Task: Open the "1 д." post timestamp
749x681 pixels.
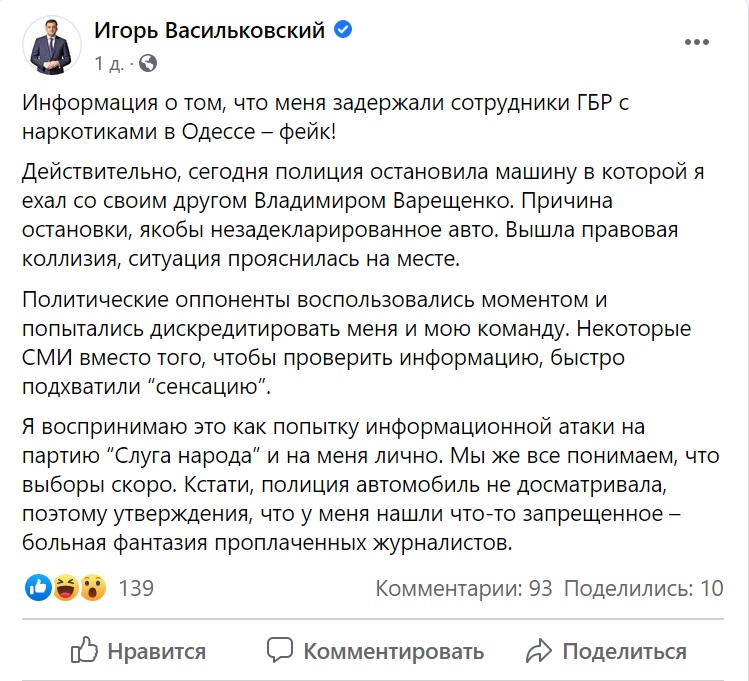Action: (109, 64)
